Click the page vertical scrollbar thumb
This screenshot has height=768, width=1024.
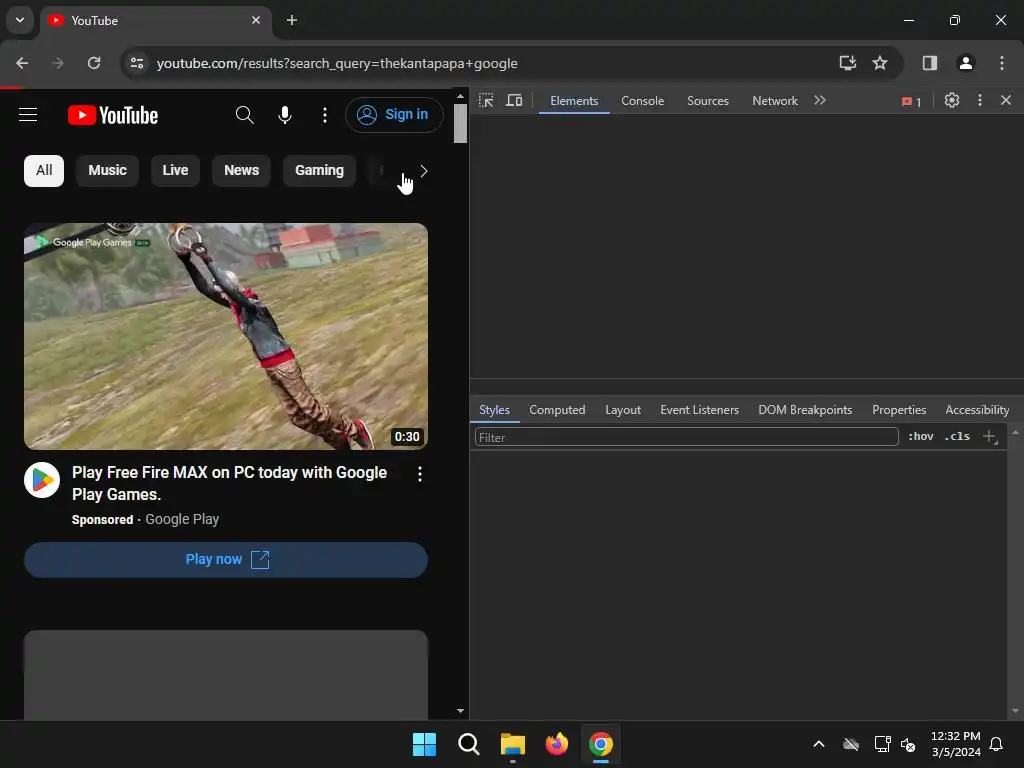[x=460, y=123]
